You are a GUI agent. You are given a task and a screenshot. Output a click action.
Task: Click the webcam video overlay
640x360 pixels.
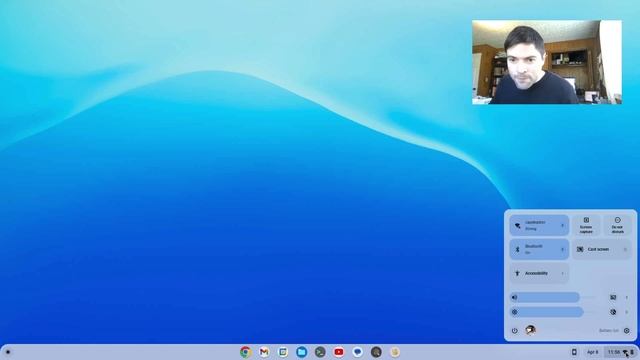pyautogui.click(x=547, y=62)
